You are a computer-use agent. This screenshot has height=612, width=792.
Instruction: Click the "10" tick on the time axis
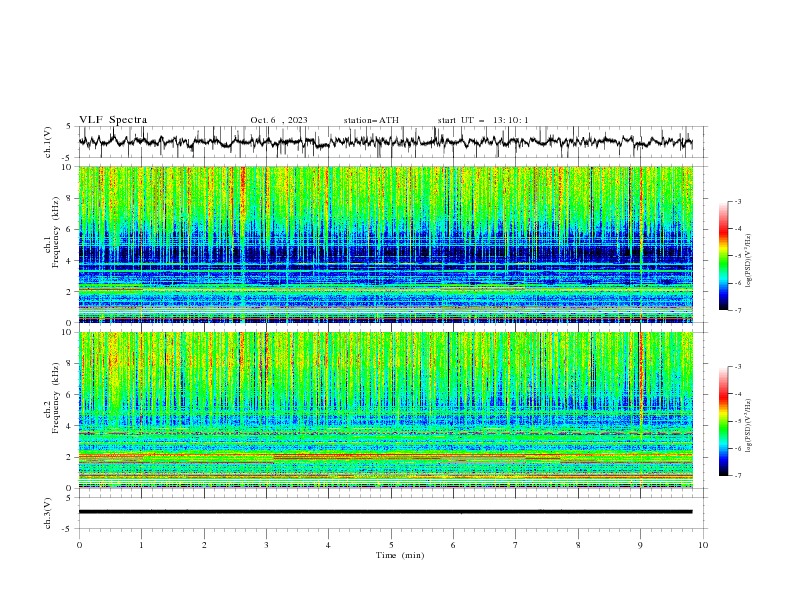703,545
